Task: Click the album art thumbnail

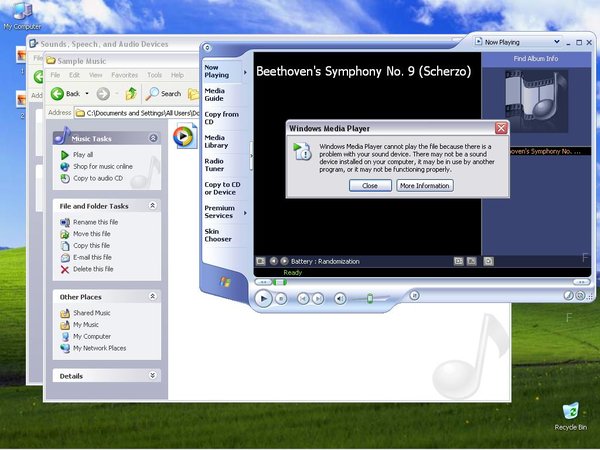Action: pyautogui.click(x=536, y=101)
